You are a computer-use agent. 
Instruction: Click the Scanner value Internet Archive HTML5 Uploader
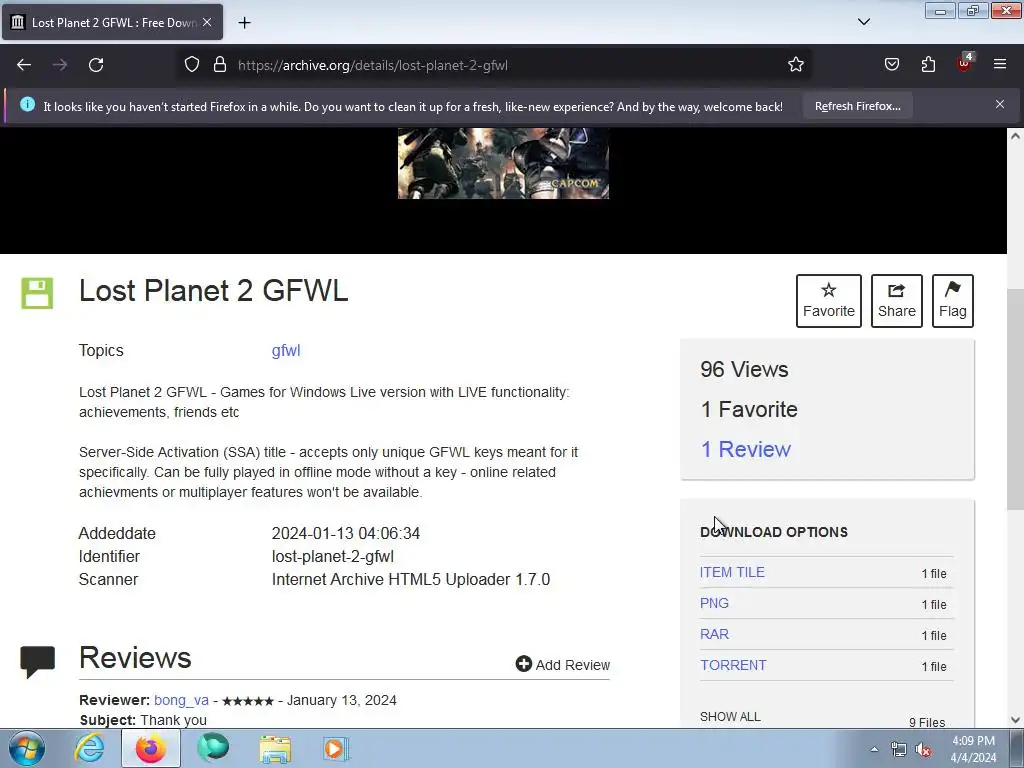(x=411, y=579)
